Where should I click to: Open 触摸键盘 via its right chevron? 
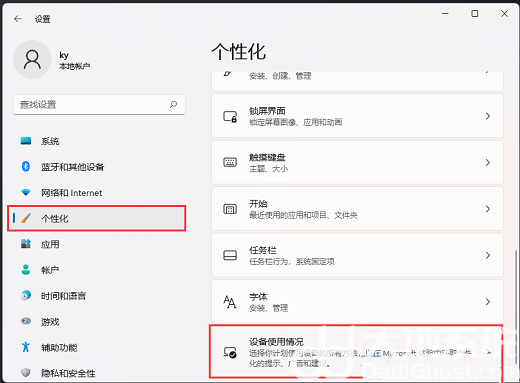tap(488, 162)
